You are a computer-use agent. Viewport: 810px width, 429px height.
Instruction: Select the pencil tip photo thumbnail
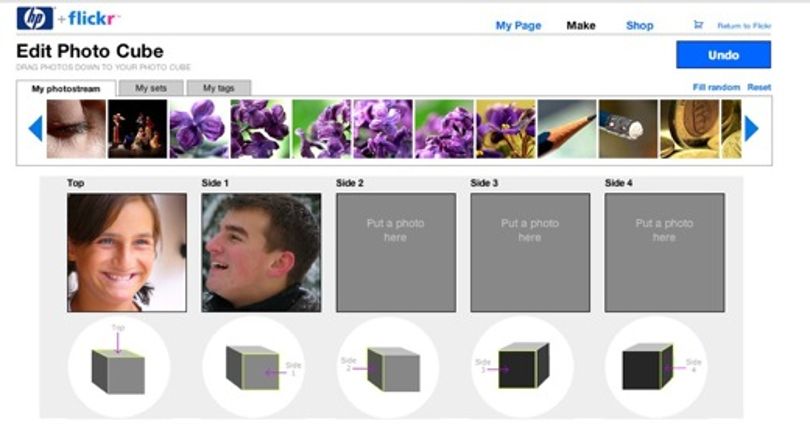pyautogui.click(x=567, y=129)
